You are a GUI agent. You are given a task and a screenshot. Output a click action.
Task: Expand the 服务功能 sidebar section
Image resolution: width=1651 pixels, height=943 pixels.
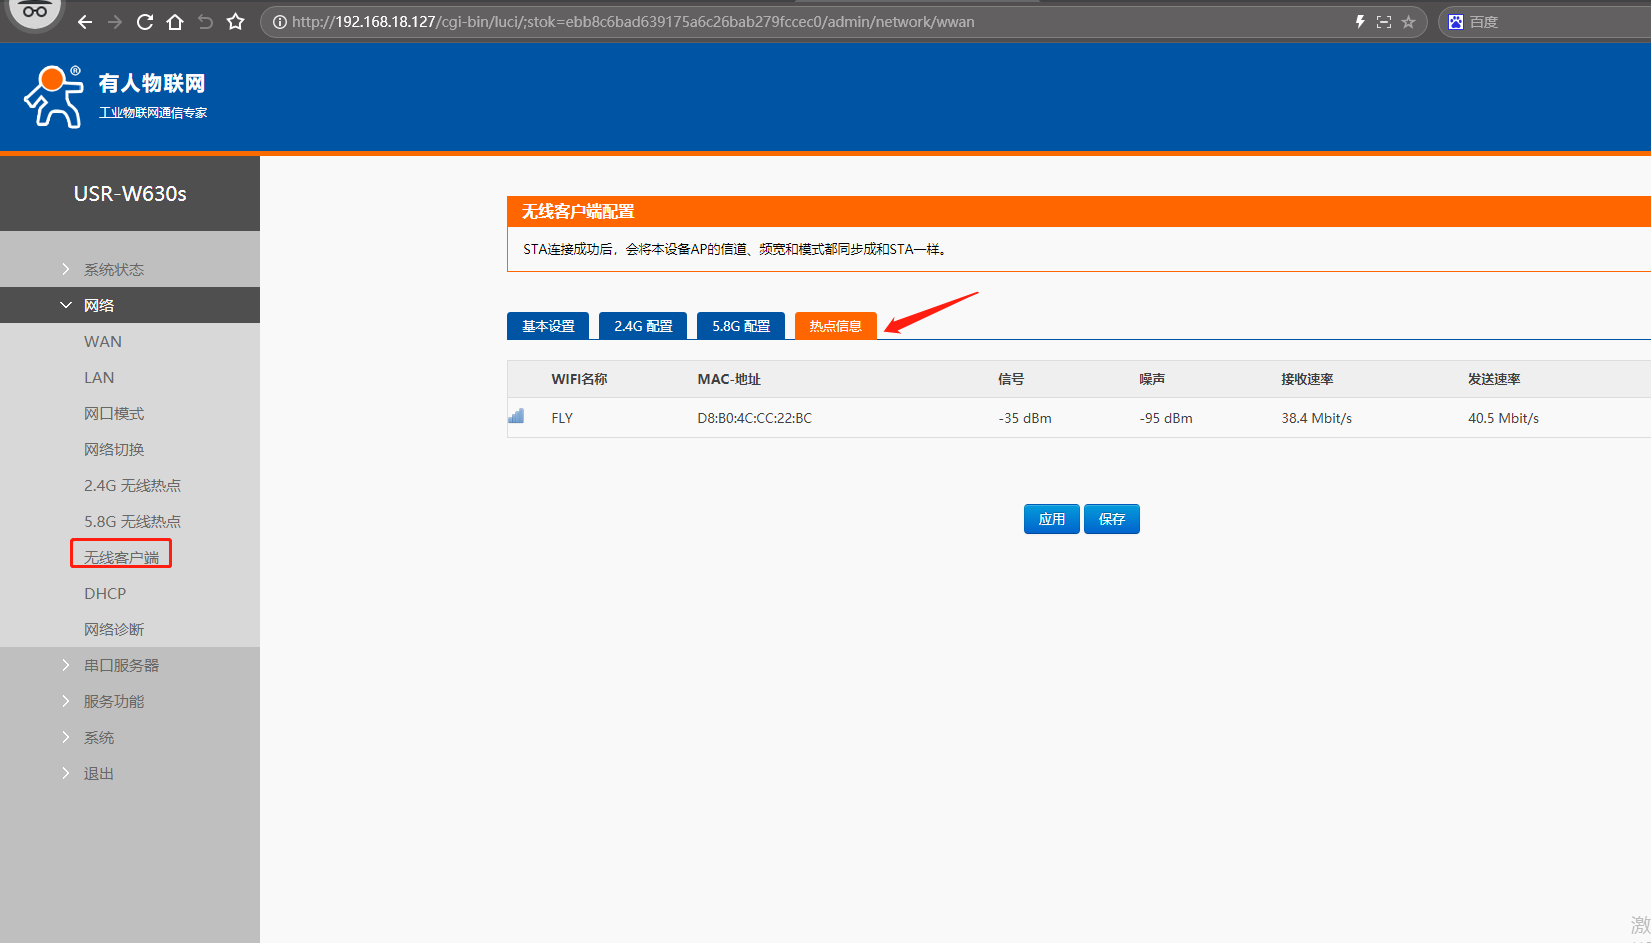pyautogui.click(x=113, y=702)
